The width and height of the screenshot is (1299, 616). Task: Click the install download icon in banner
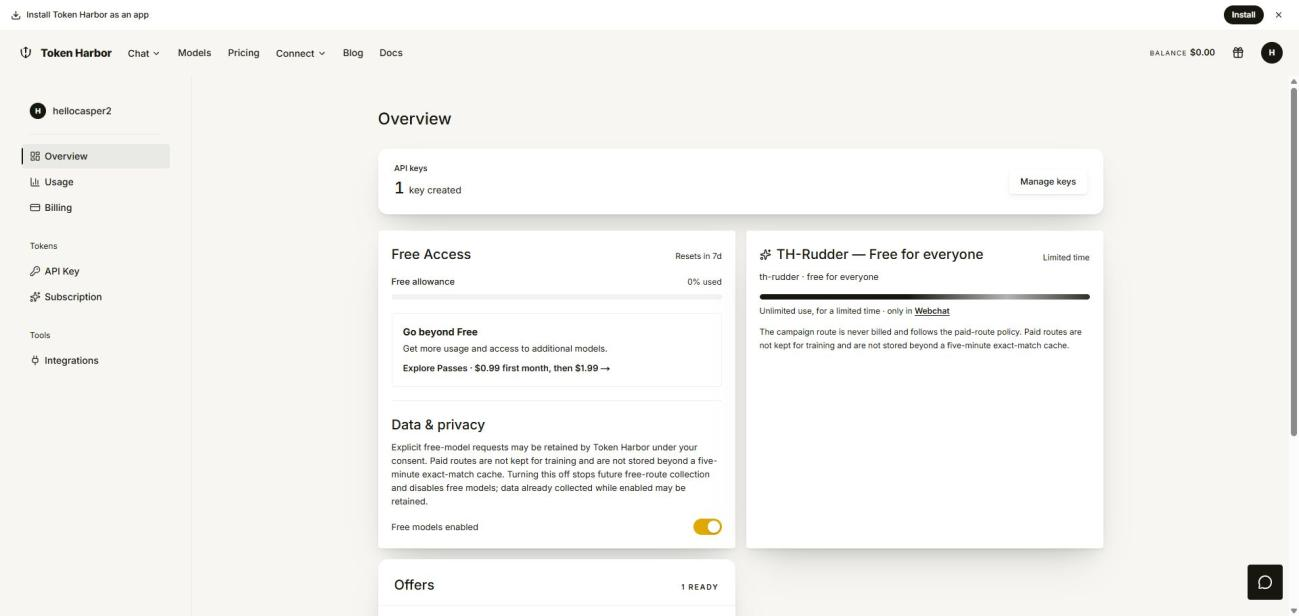15,14
